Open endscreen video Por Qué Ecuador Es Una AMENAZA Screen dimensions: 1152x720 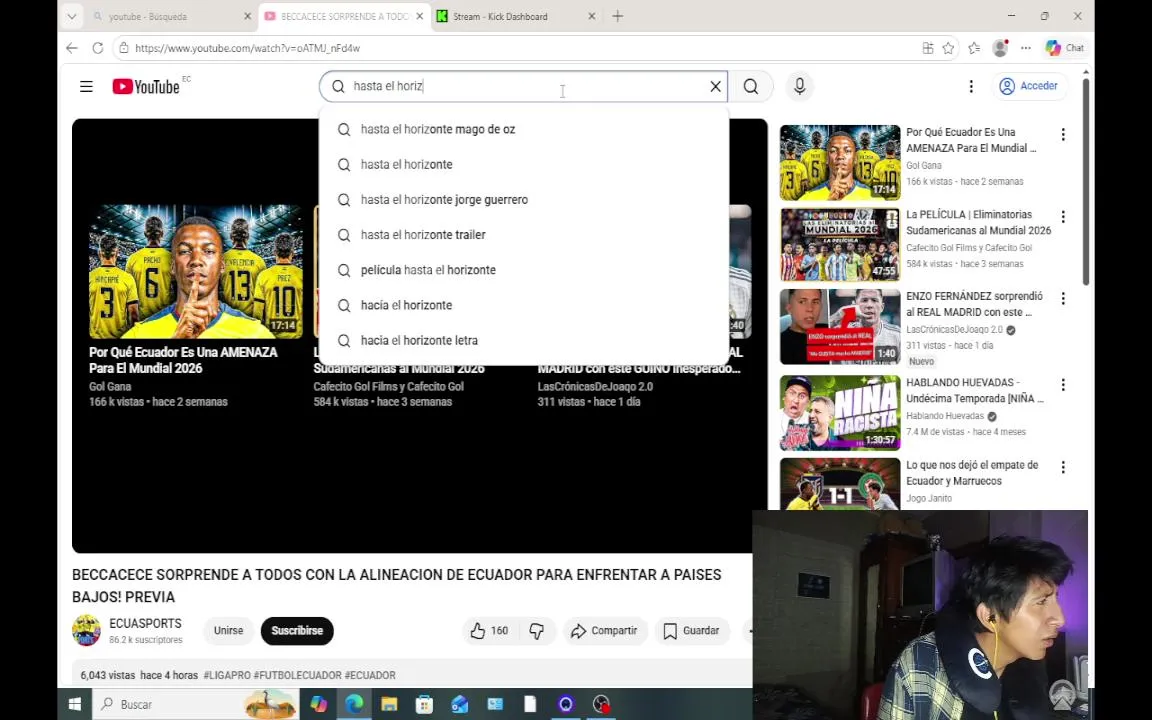coord(195,272)
